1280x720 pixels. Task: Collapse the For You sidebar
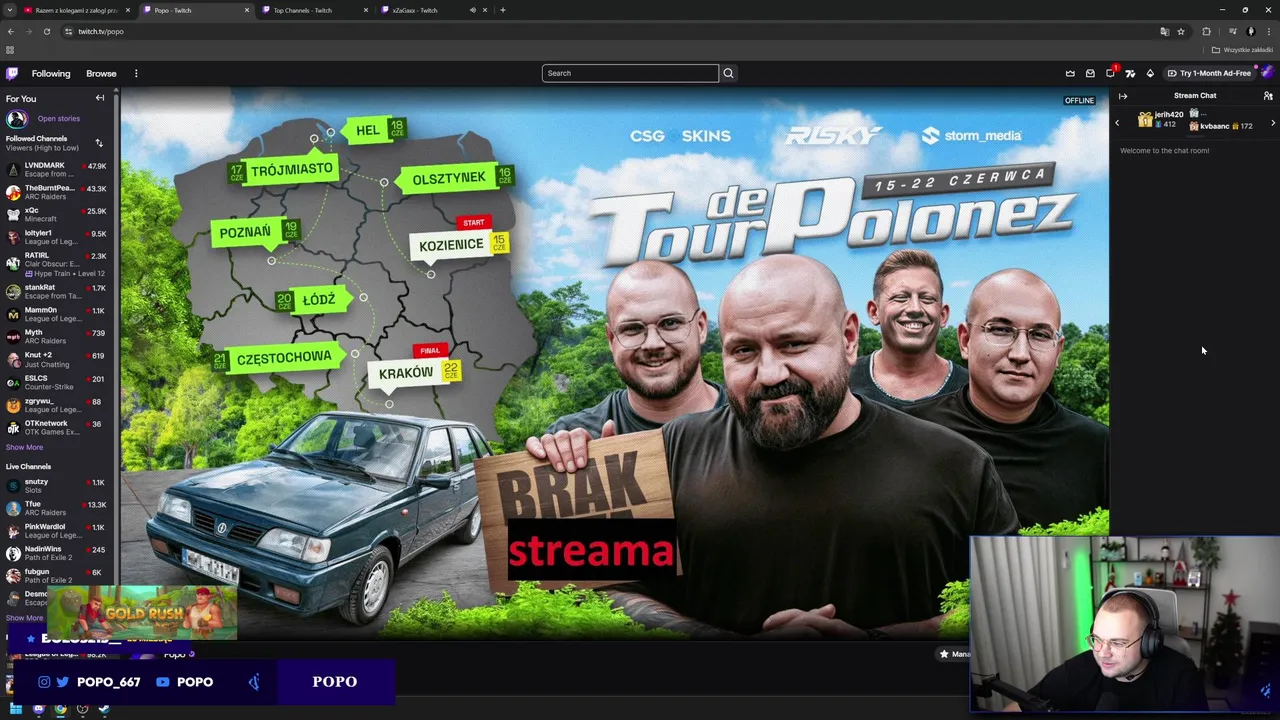coord(100,98)
